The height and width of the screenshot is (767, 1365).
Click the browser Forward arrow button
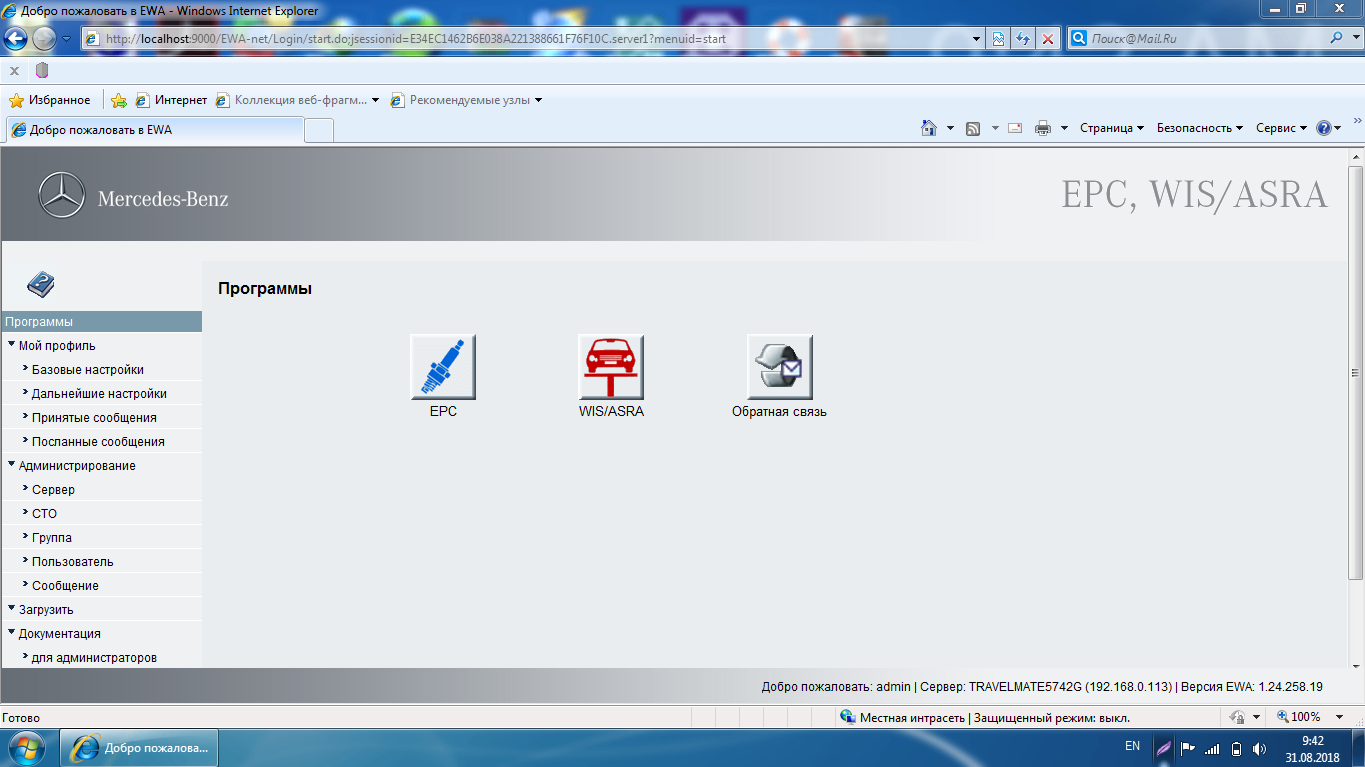(44, 39)
